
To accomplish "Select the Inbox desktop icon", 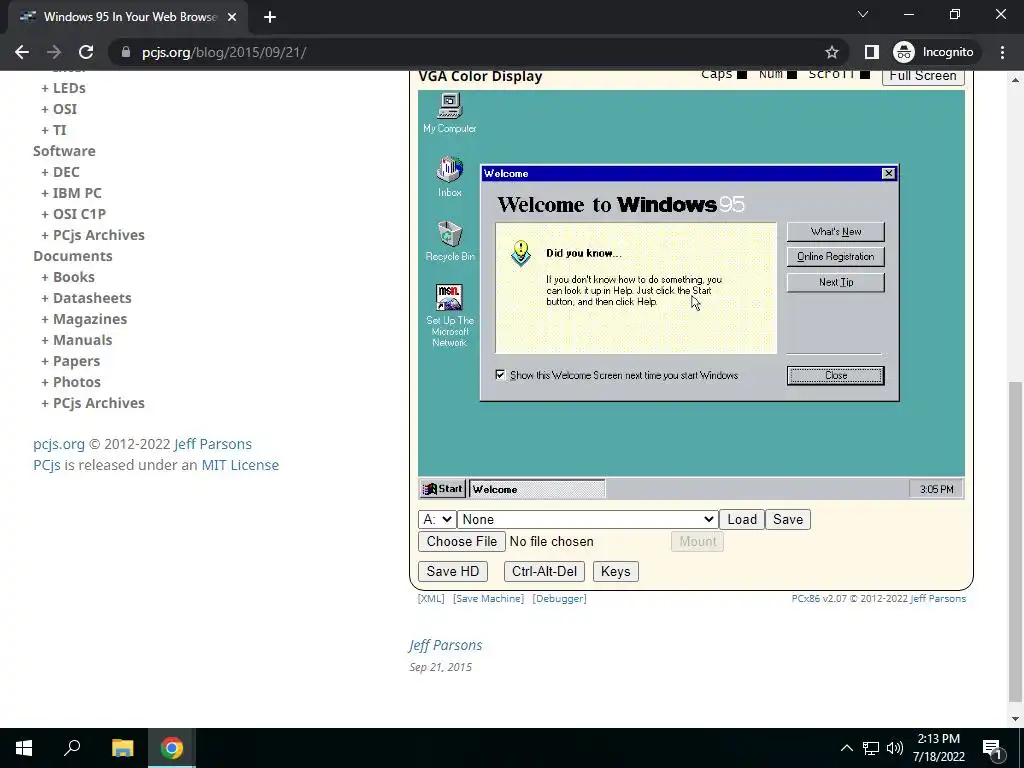I will pyautogui.click(x=449, y=176).
